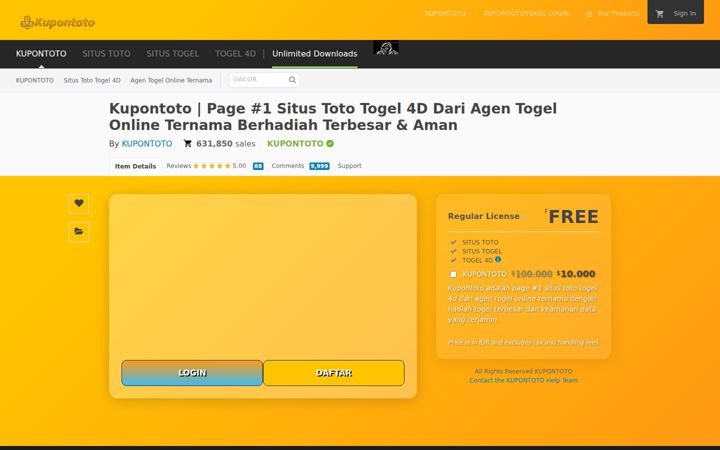This screenshot has width=720, height=450.
Task: Click the cart icon next to 631,850 sales
Action: (x=187, y=144)
